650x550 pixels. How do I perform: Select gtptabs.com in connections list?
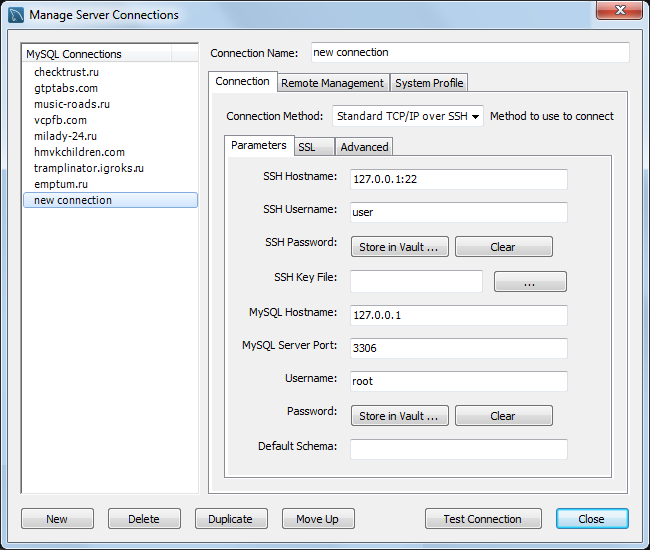[110, 88]
